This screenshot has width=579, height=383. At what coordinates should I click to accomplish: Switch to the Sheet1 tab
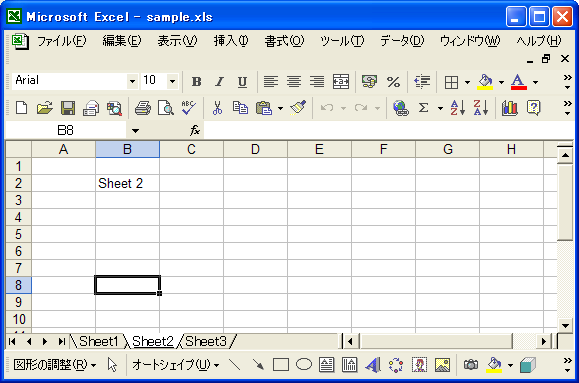point(99,342)
